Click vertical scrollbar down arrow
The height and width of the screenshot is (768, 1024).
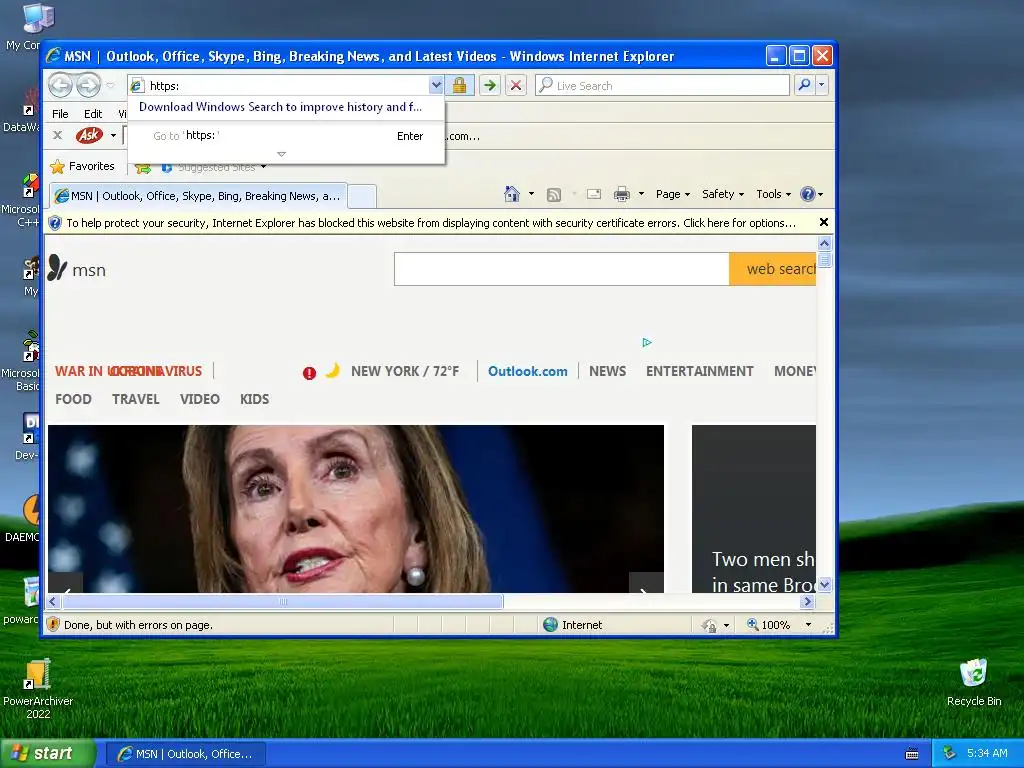(x=825, y=584)
